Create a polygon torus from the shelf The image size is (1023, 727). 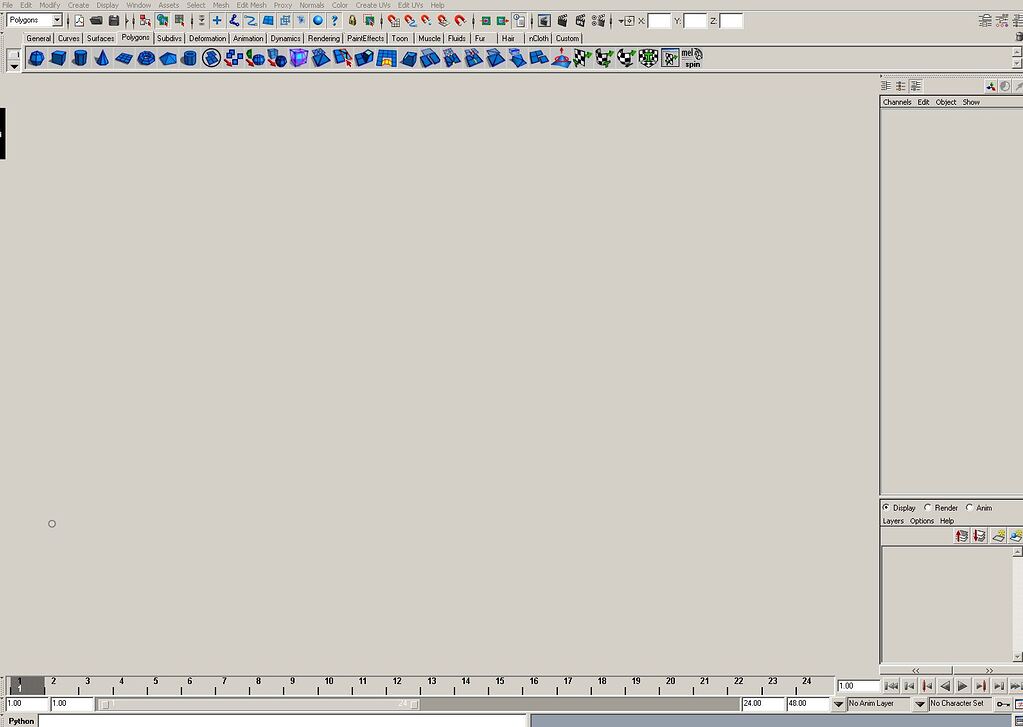[145, 58]
